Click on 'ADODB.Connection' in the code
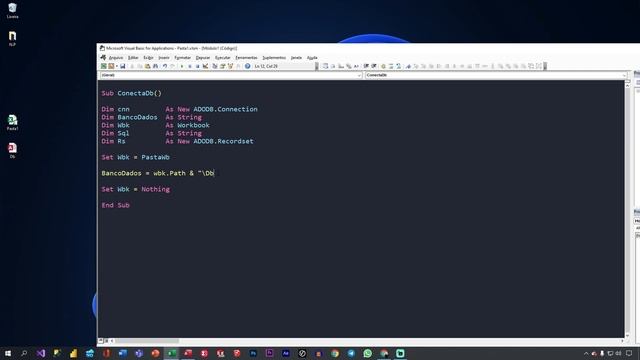 tap(225, 109)
